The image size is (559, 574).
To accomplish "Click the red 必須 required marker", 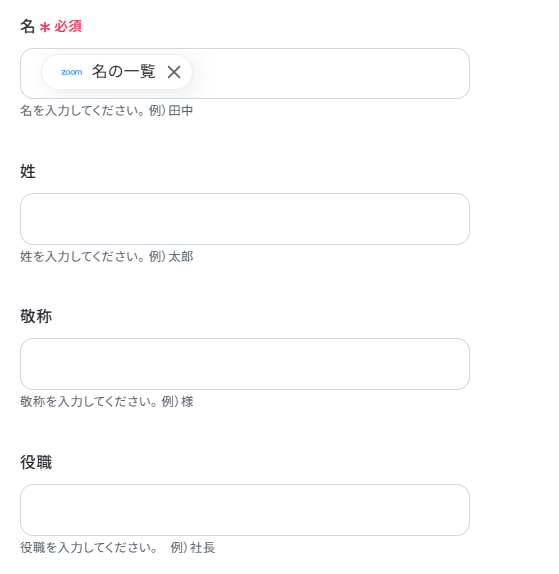I will click(68, 26).
